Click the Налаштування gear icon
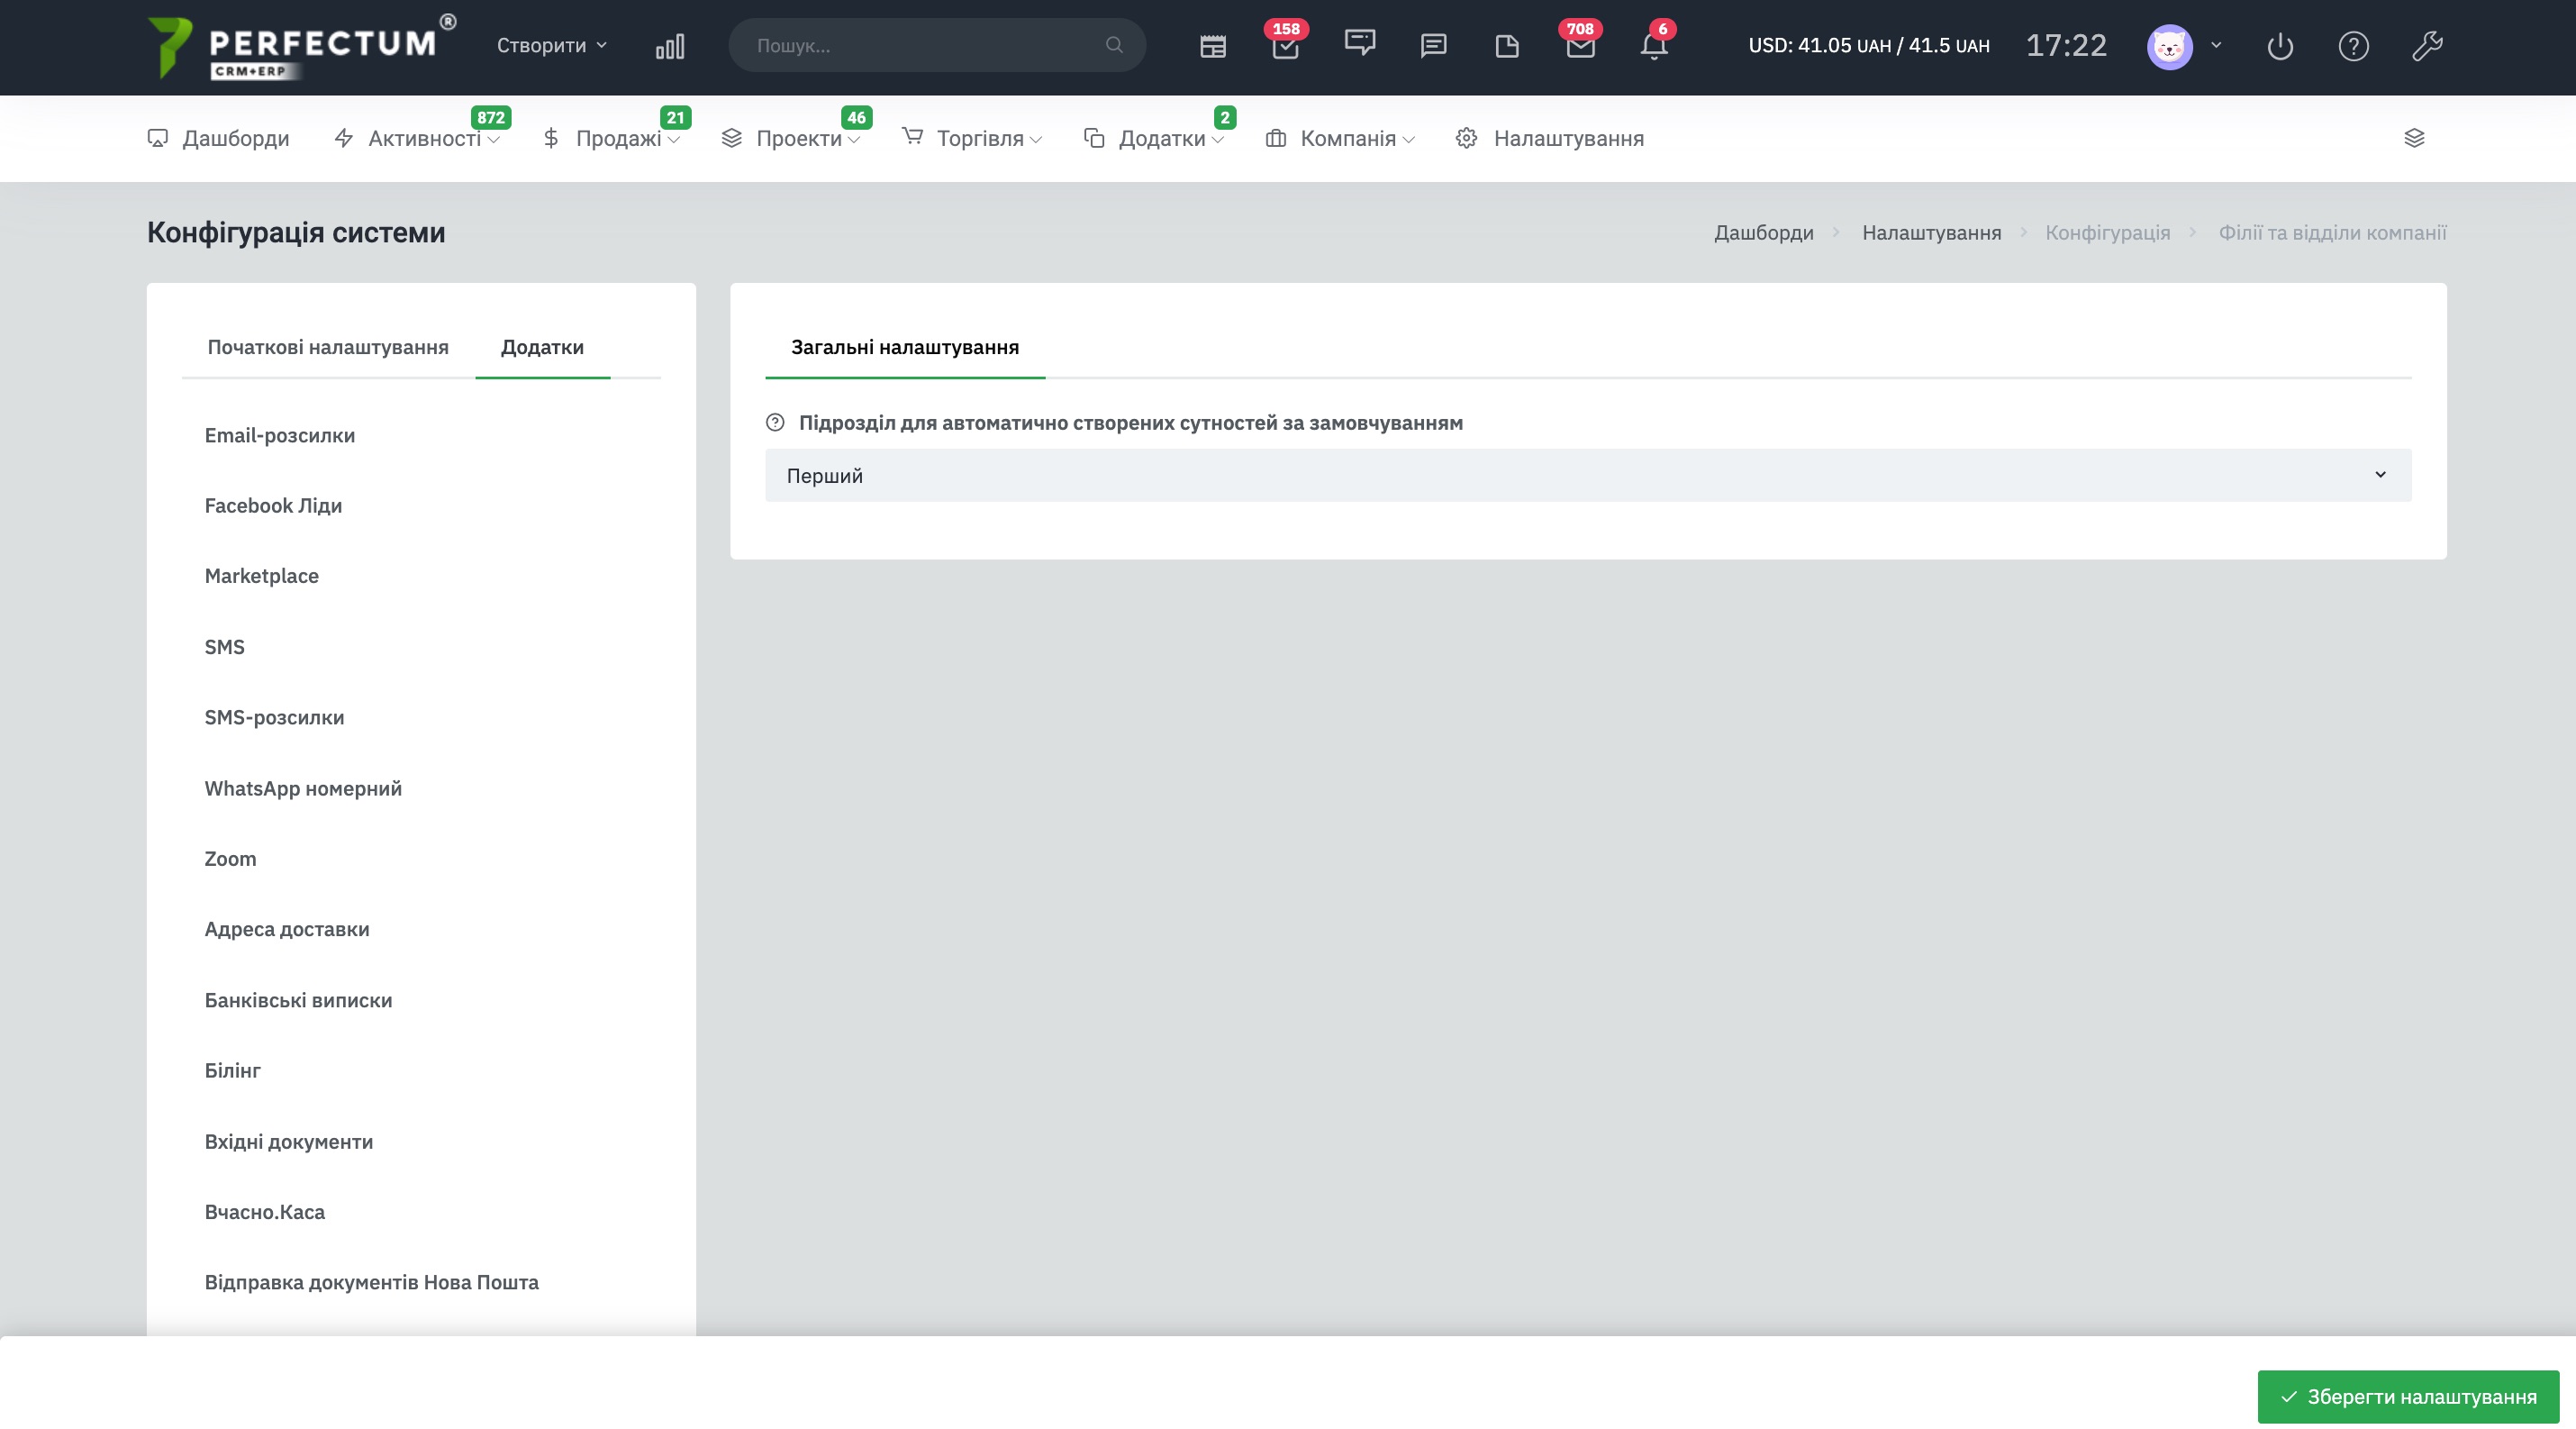The width and height of the screenshot is (2576, 1429). tap(1466, 138)
